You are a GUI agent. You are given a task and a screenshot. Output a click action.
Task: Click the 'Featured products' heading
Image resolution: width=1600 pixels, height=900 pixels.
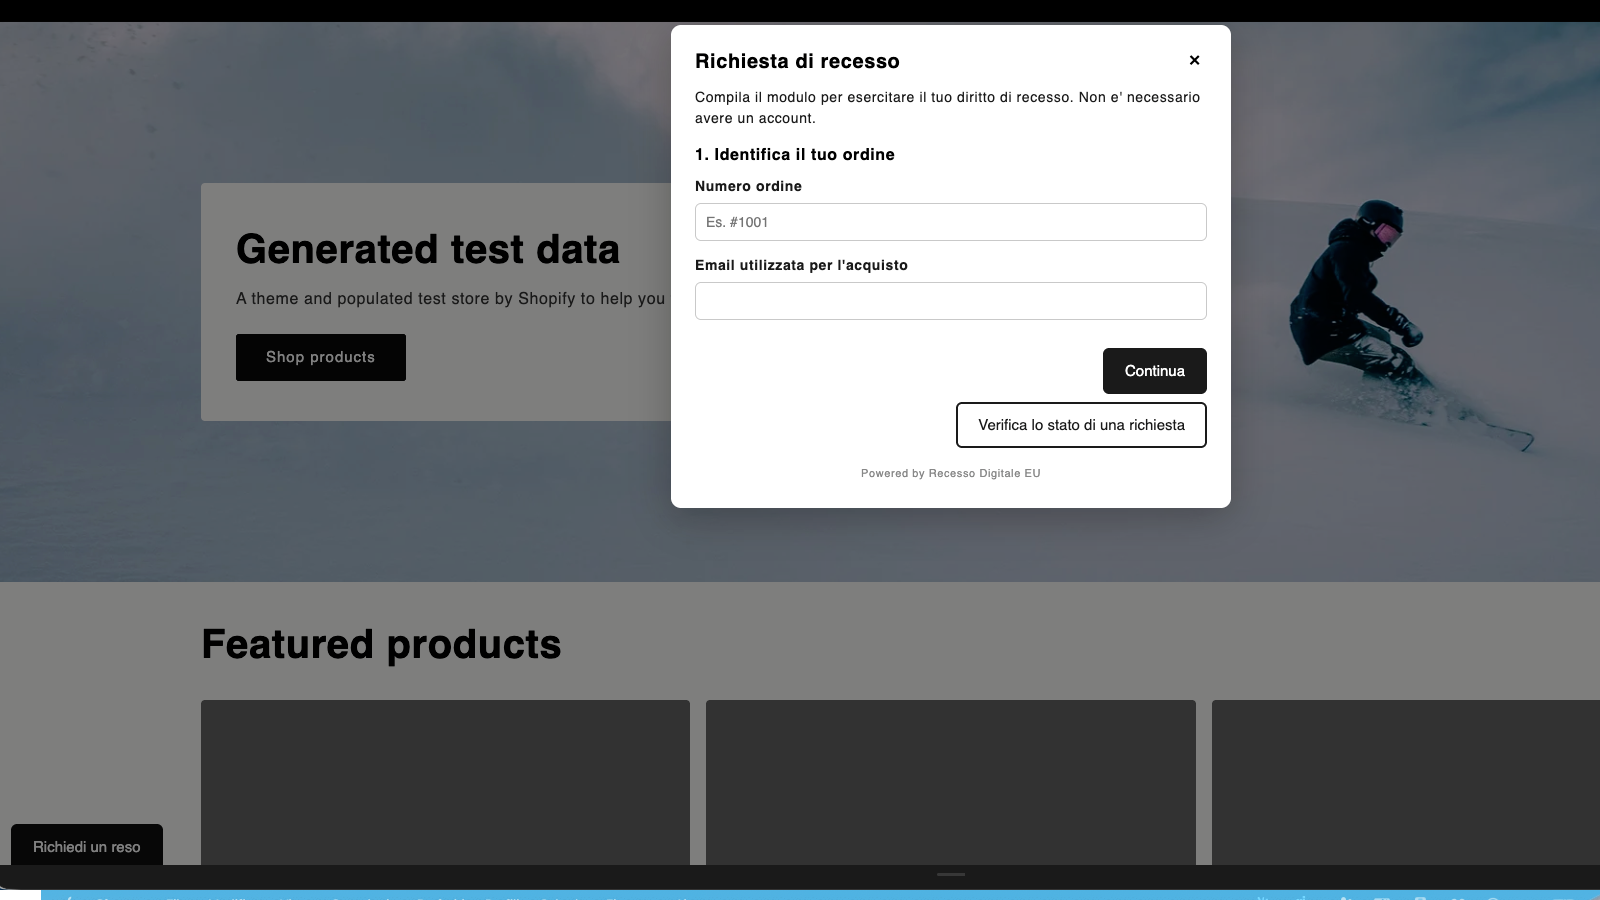tap(381, 644)
